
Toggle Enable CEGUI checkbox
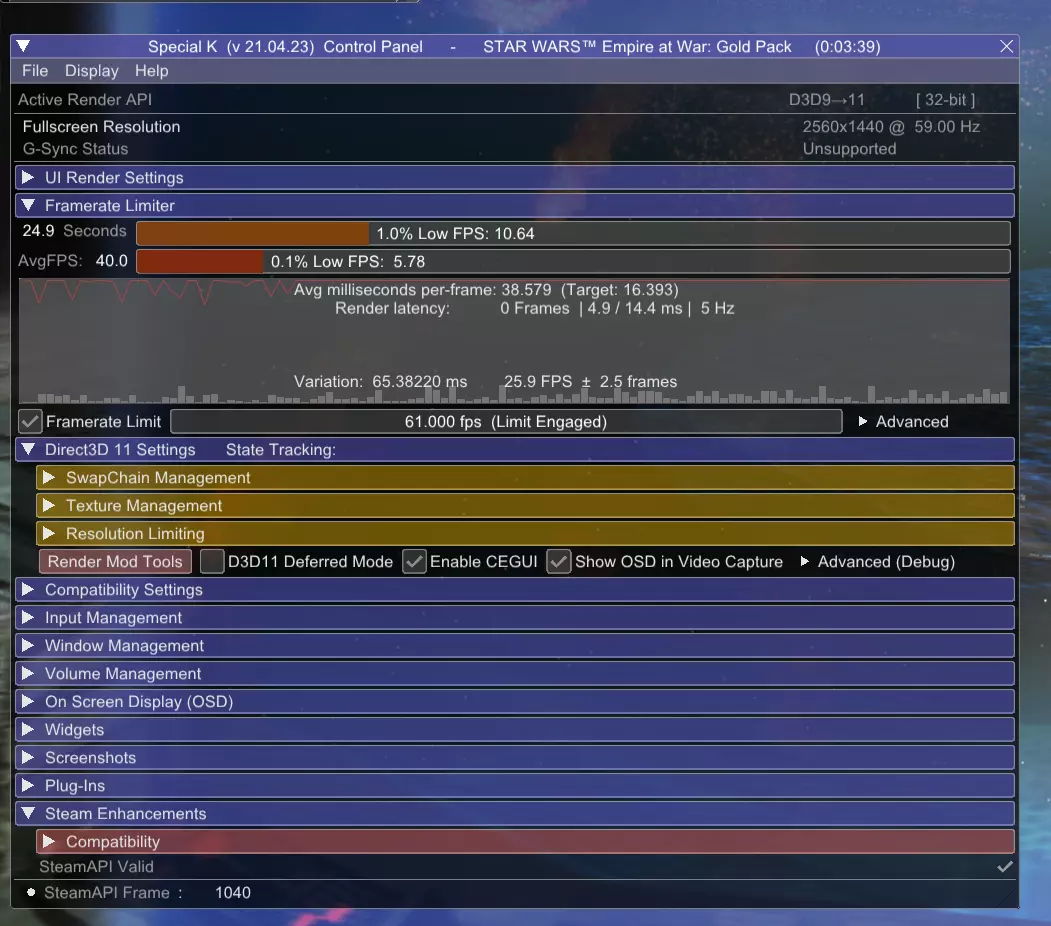(414, 561)
